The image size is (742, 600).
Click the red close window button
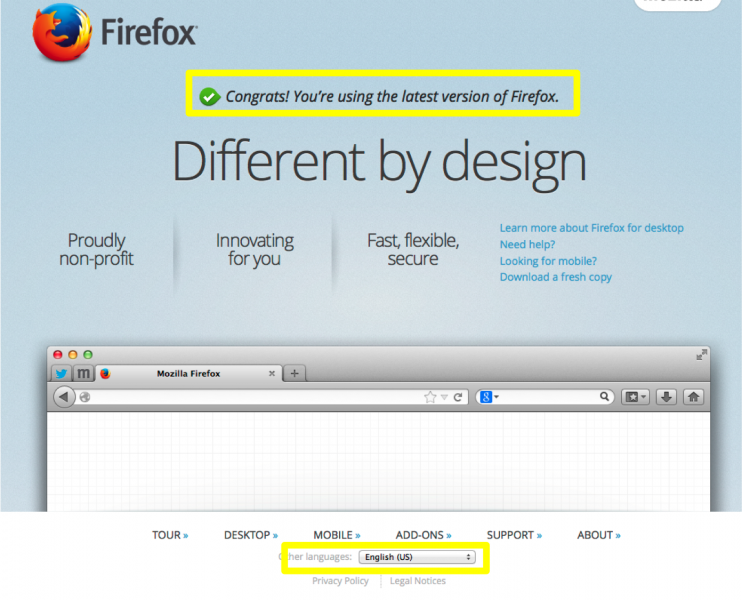pos(58,354)
